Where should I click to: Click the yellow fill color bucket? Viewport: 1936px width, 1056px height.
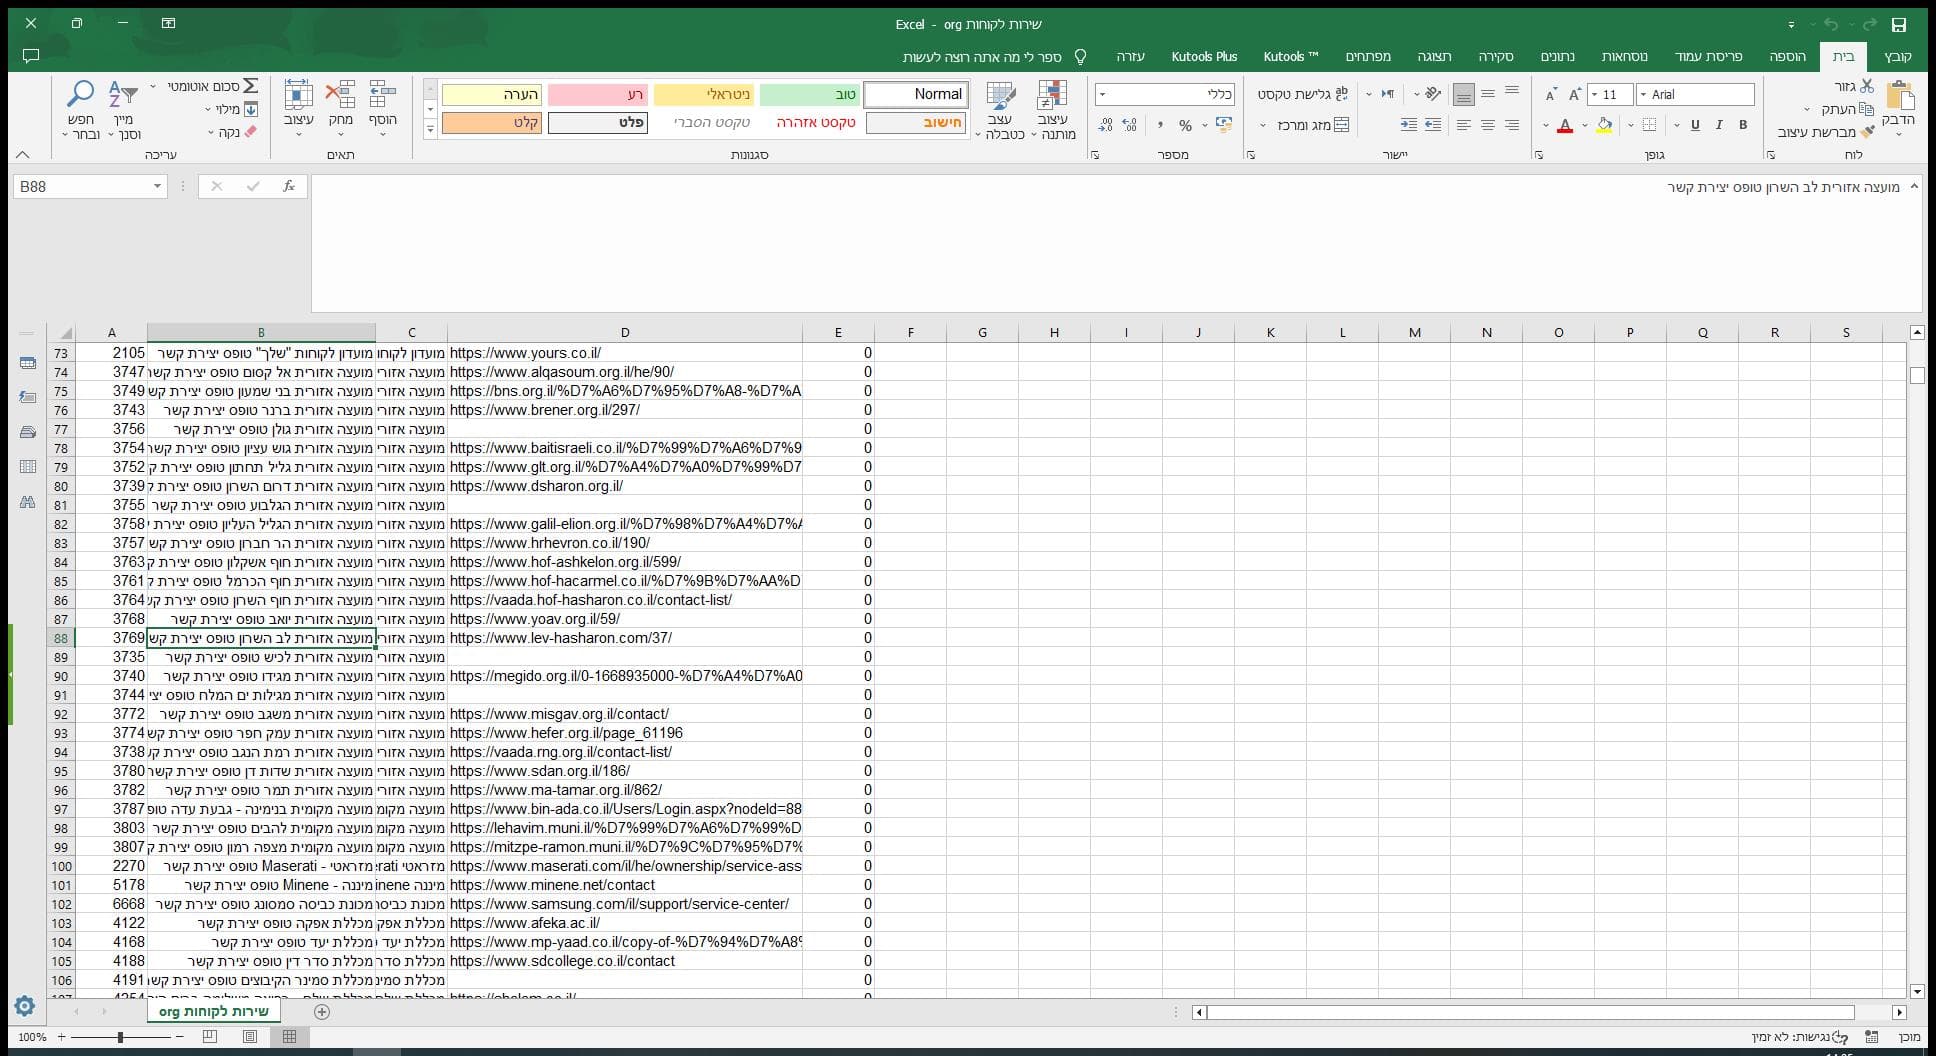[1604, 125]
